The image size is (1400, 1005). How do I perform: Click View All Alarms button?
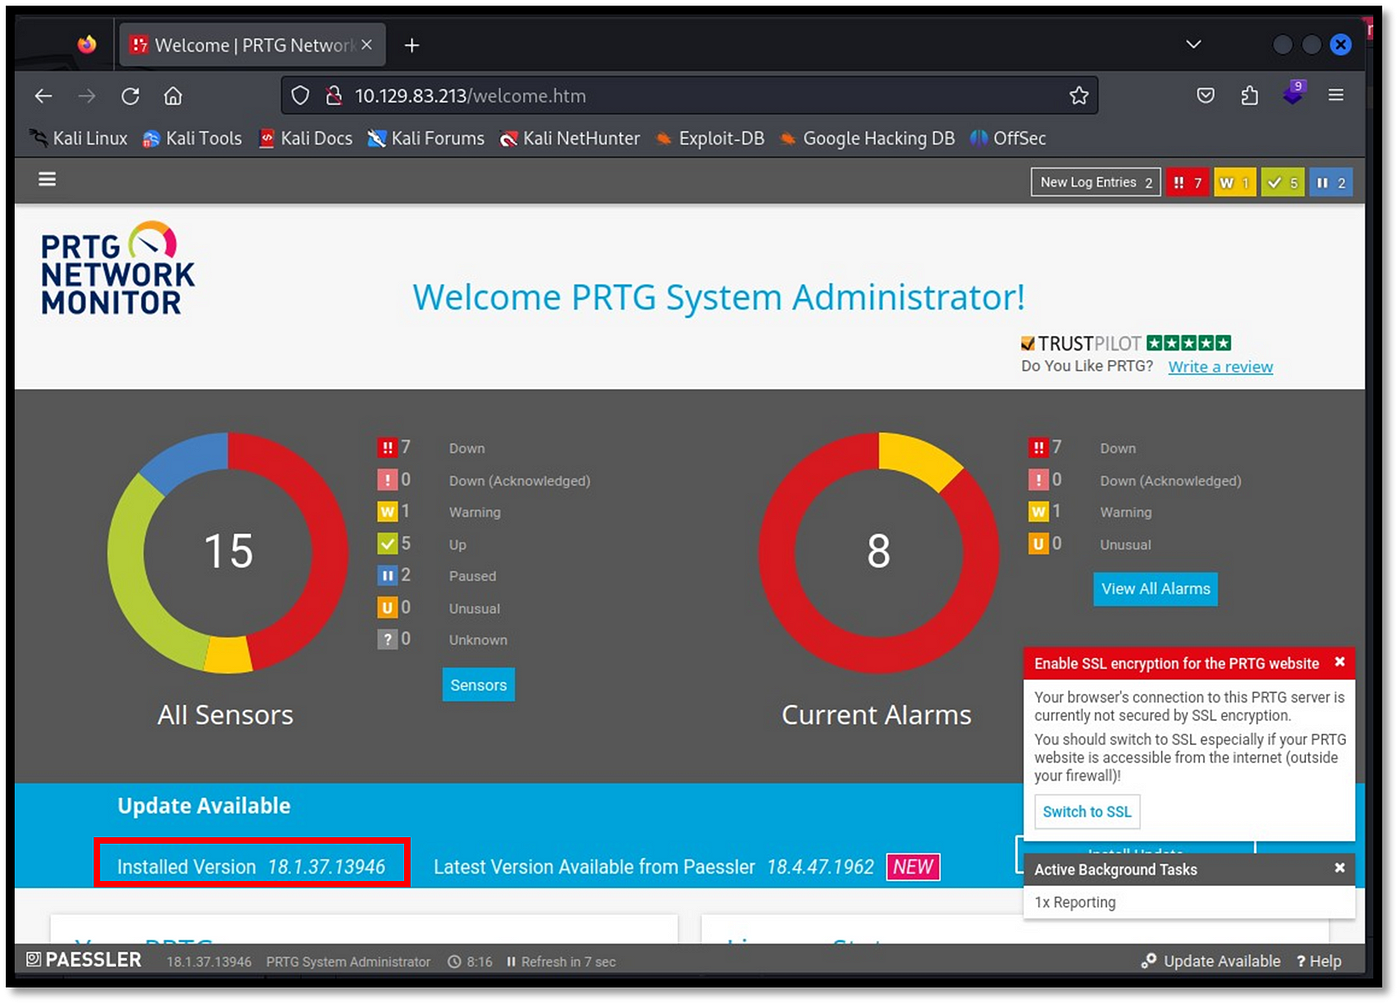[1156, 589]
